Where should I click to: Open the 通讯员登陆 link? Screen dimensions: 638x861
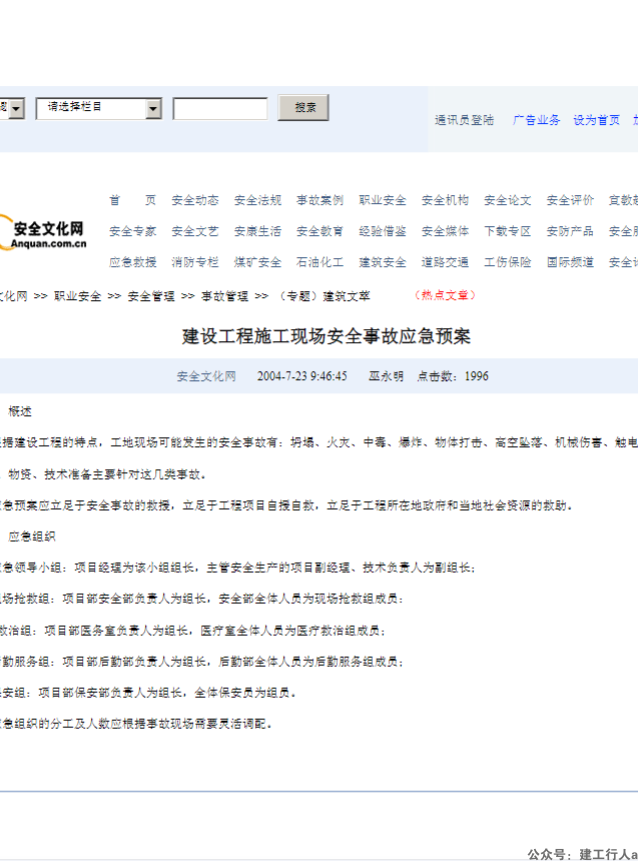click(x=464, y=120)
